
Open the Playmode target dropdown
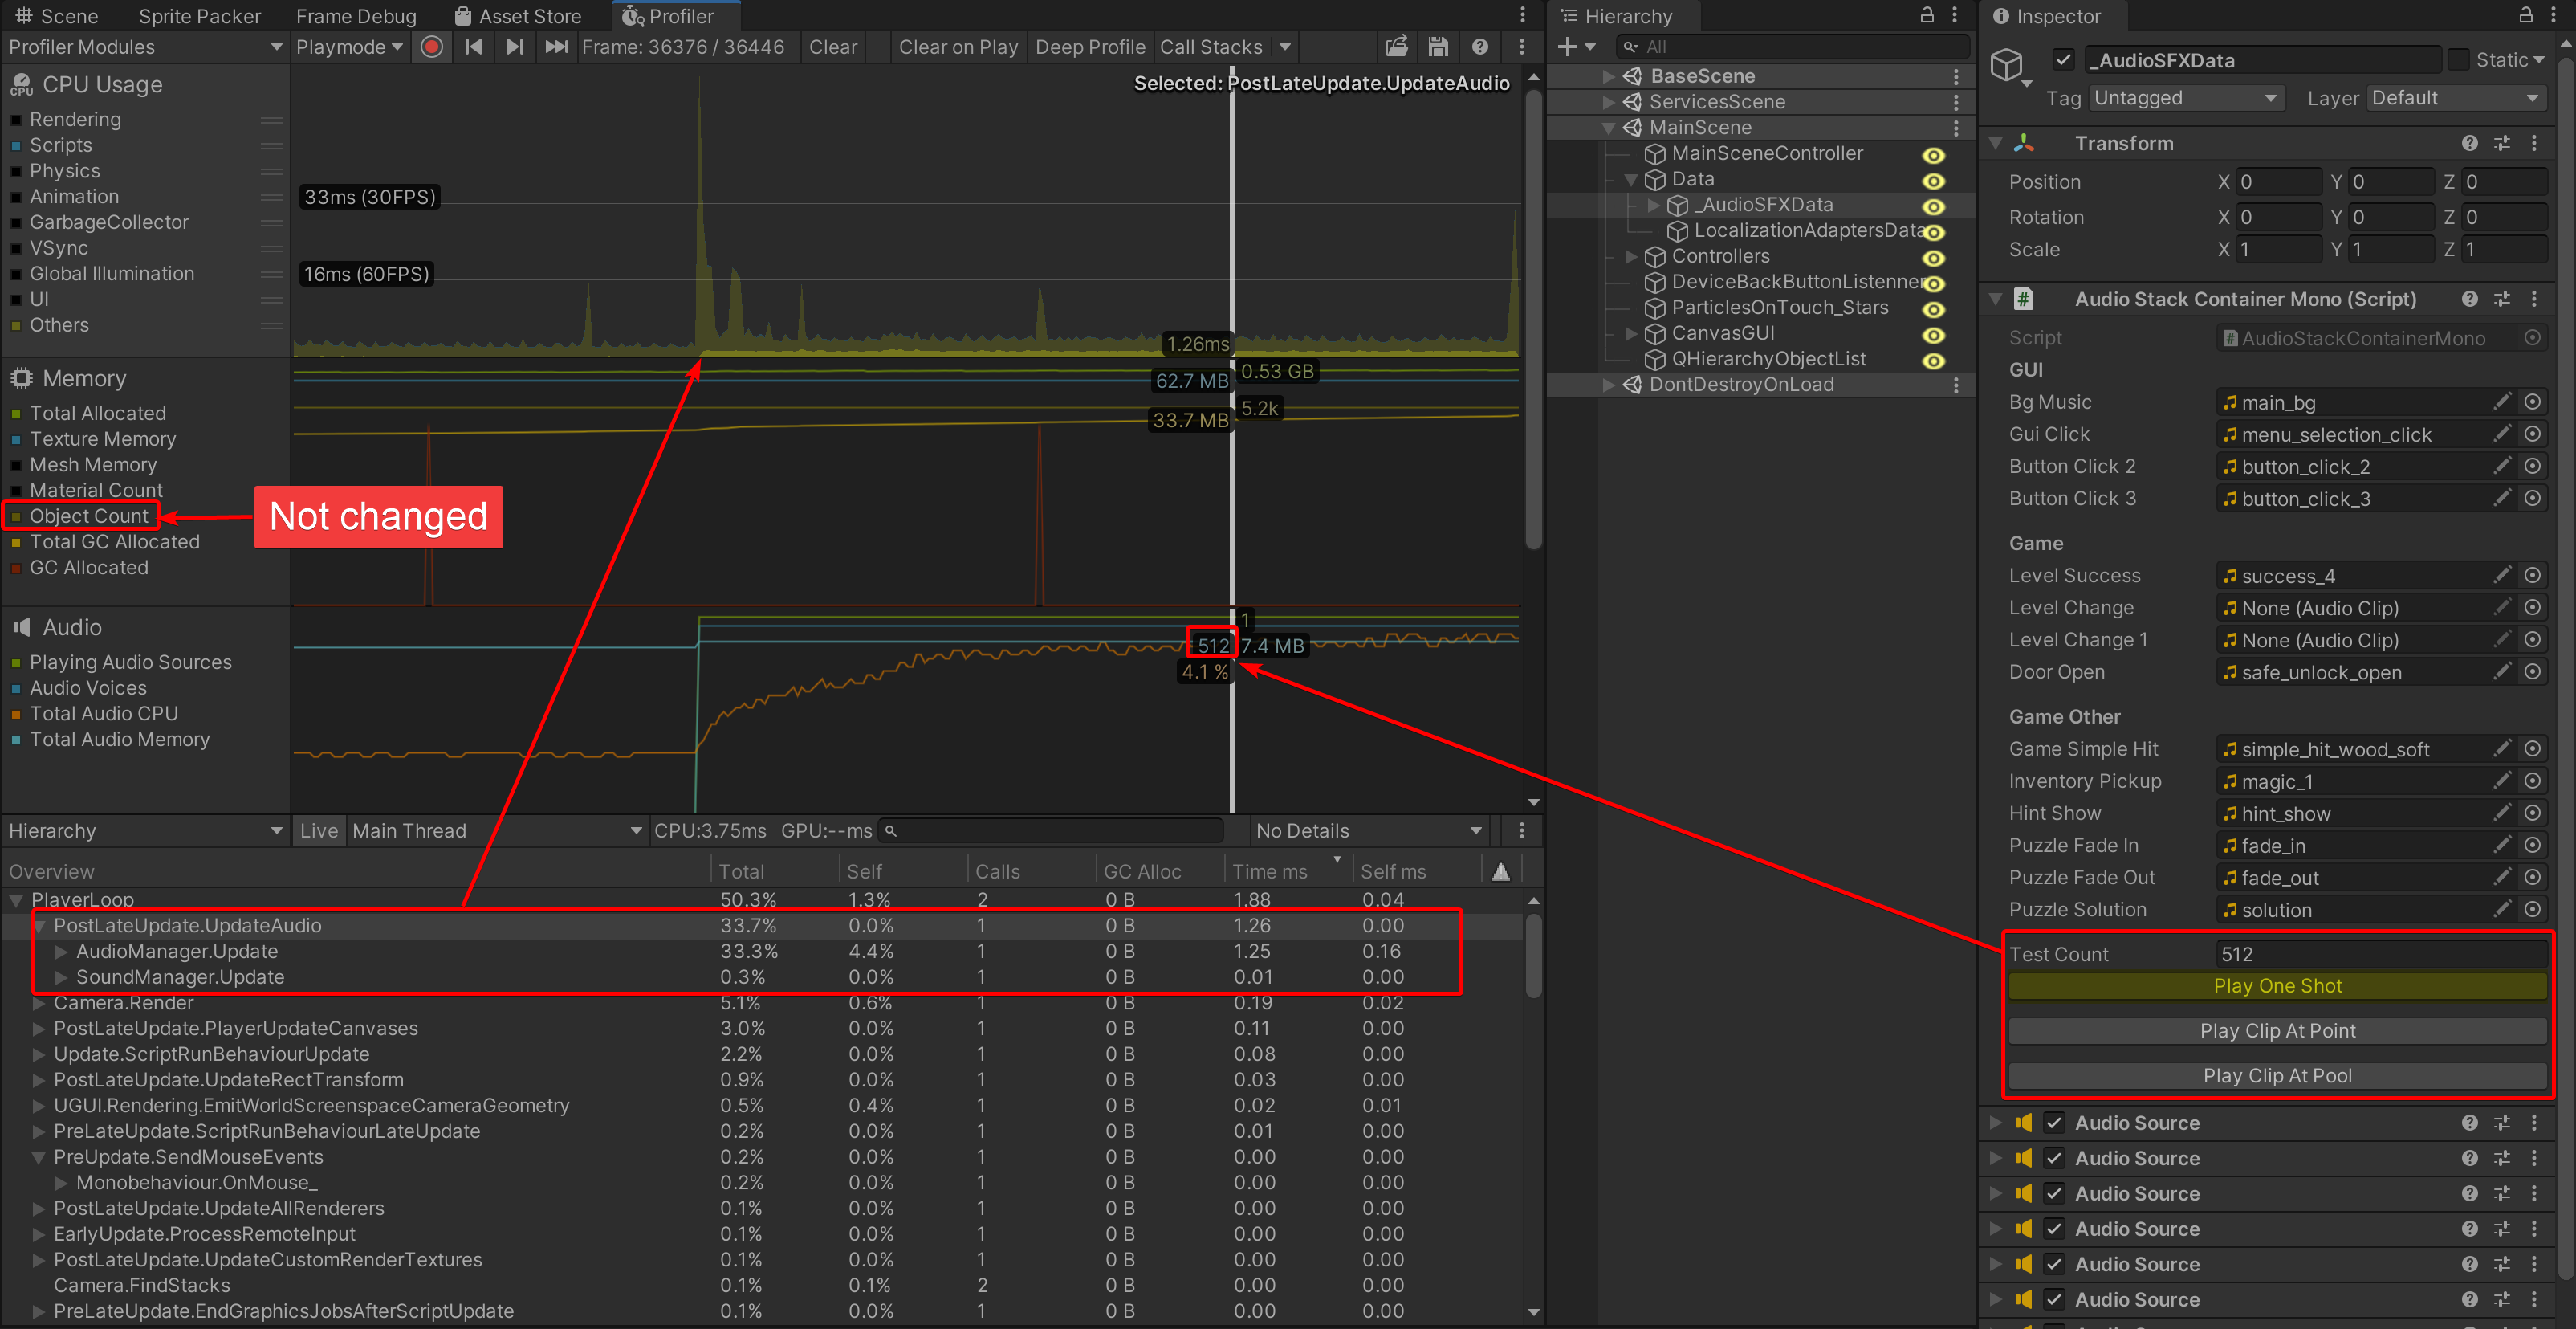click(x=349, y=47)
